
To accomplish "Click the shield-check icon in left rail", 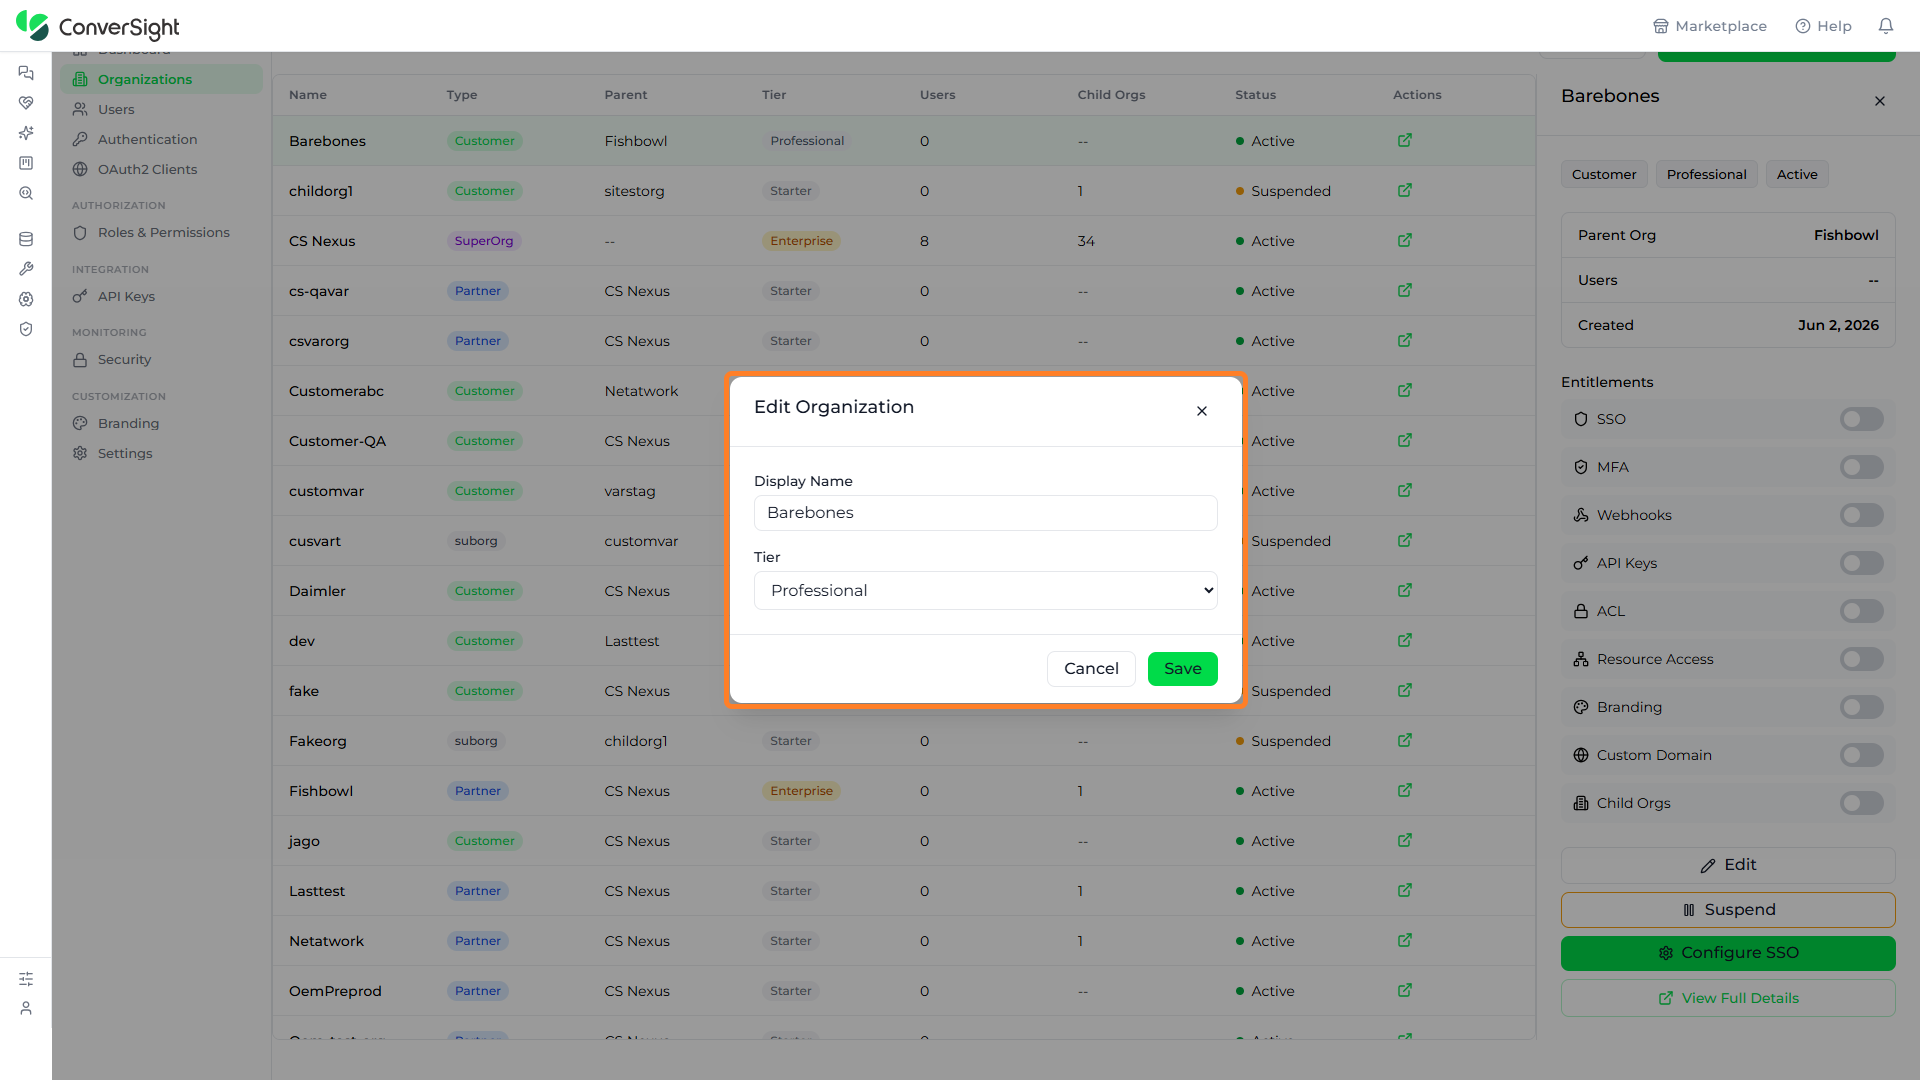I will (26, 329).
